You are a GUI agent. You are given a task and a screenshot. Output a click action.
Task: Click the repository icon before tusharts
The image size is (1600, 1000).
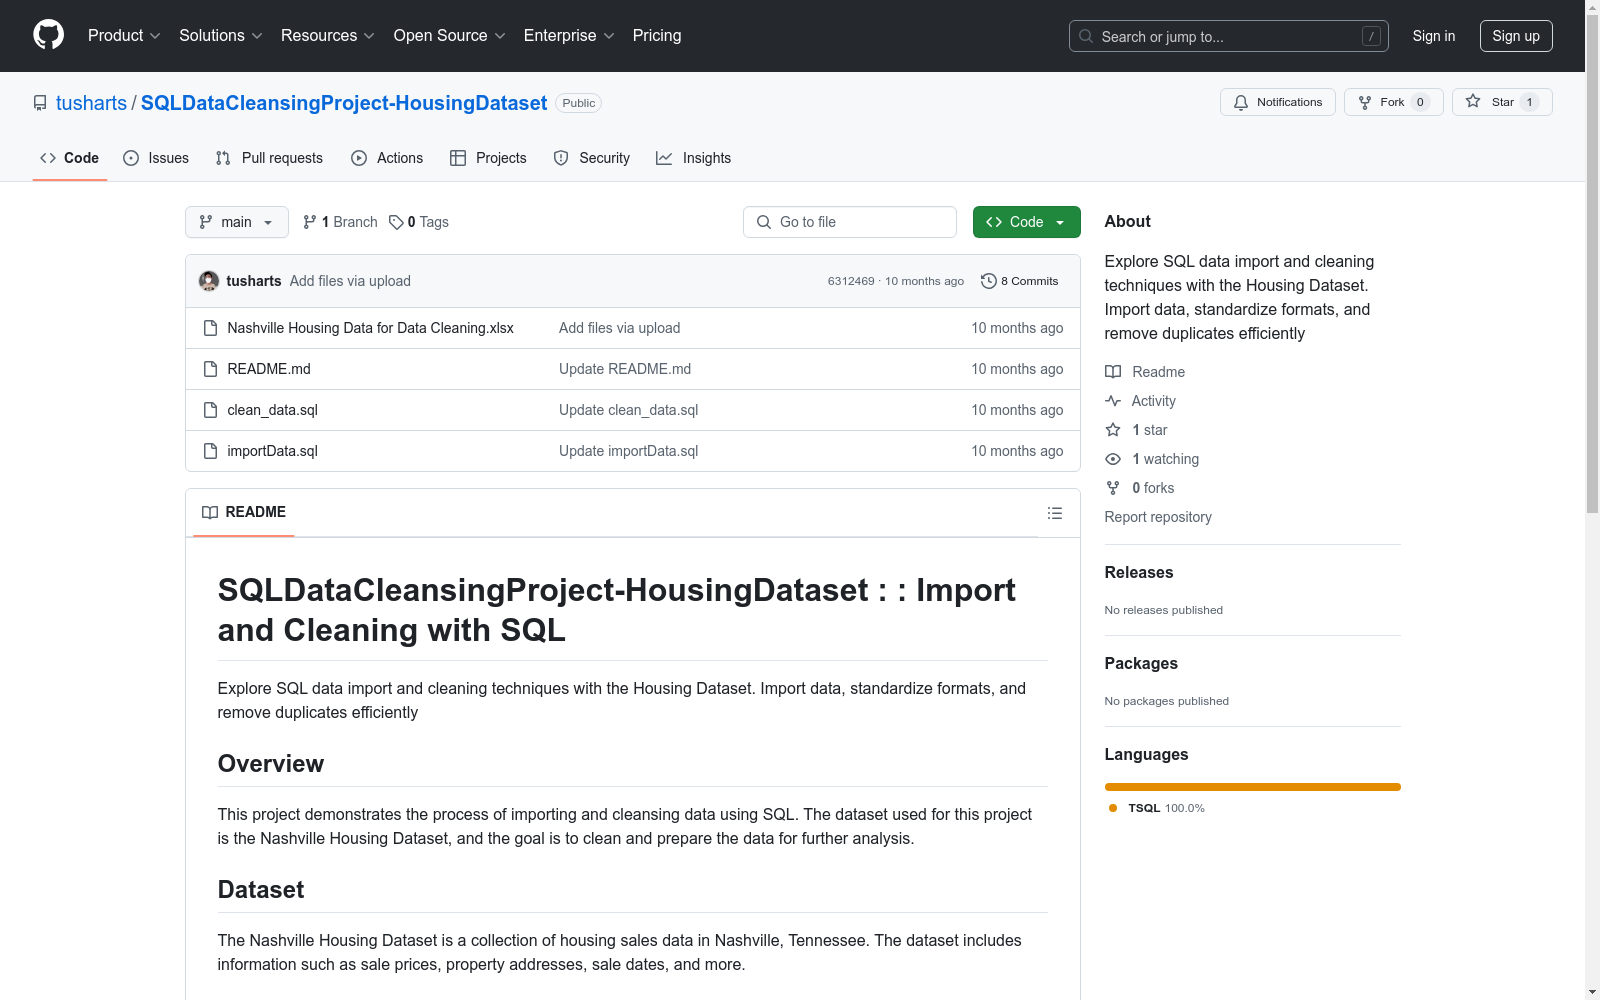pyautogui.click(x=40, y=103)
